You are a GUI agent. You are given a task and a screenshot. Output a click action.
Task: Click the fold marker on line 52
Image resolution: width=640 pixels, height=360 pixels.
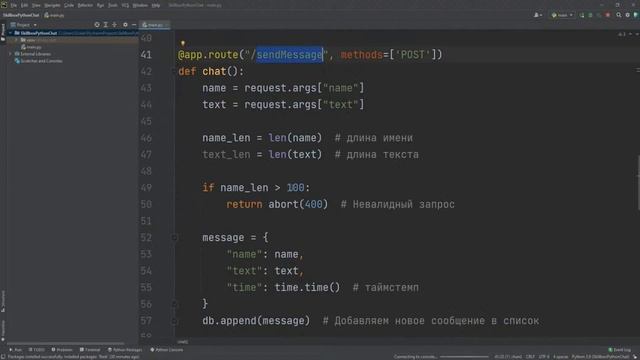[174, 238]
